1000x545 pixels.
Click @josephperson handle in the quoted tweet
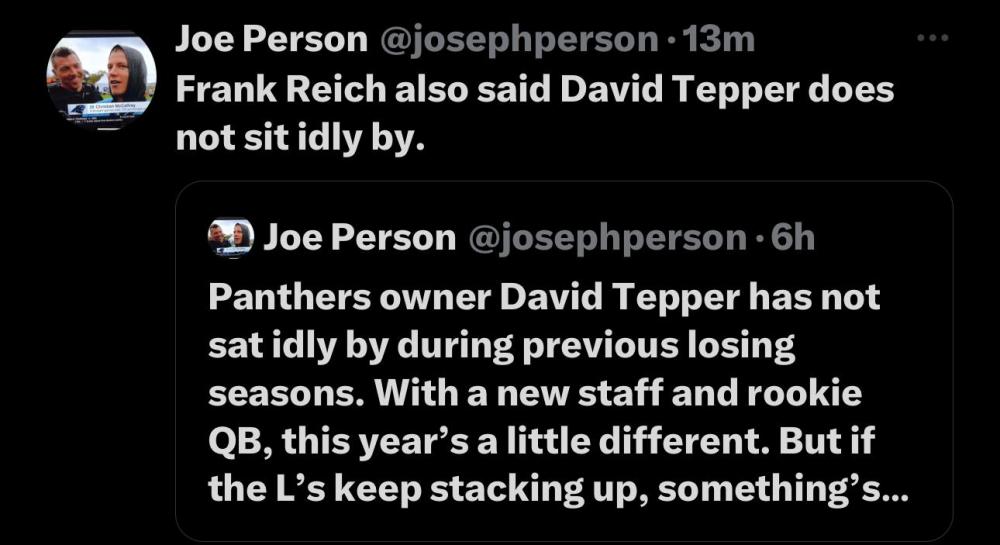(605, 238)
